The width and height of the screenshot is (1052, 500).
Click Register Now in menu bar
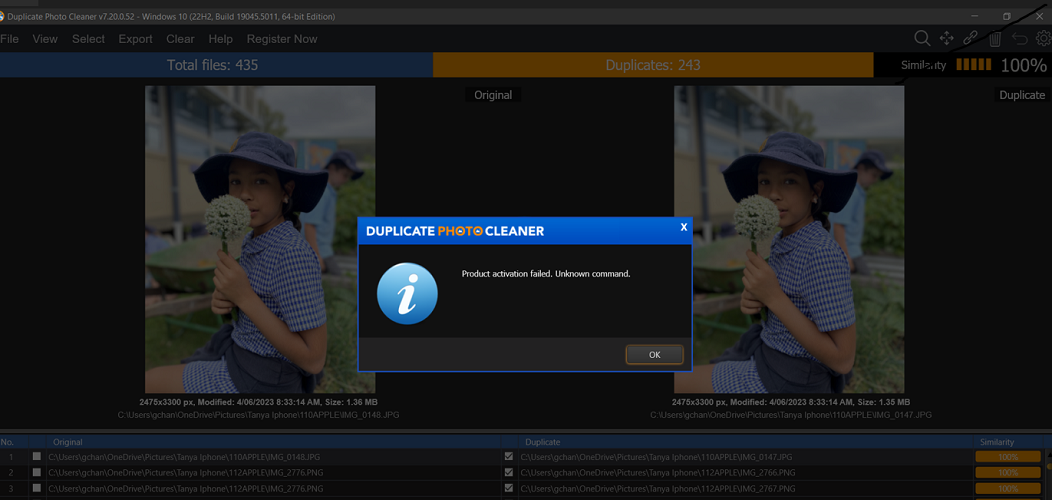pyautogui.click(x=282, y=39)
